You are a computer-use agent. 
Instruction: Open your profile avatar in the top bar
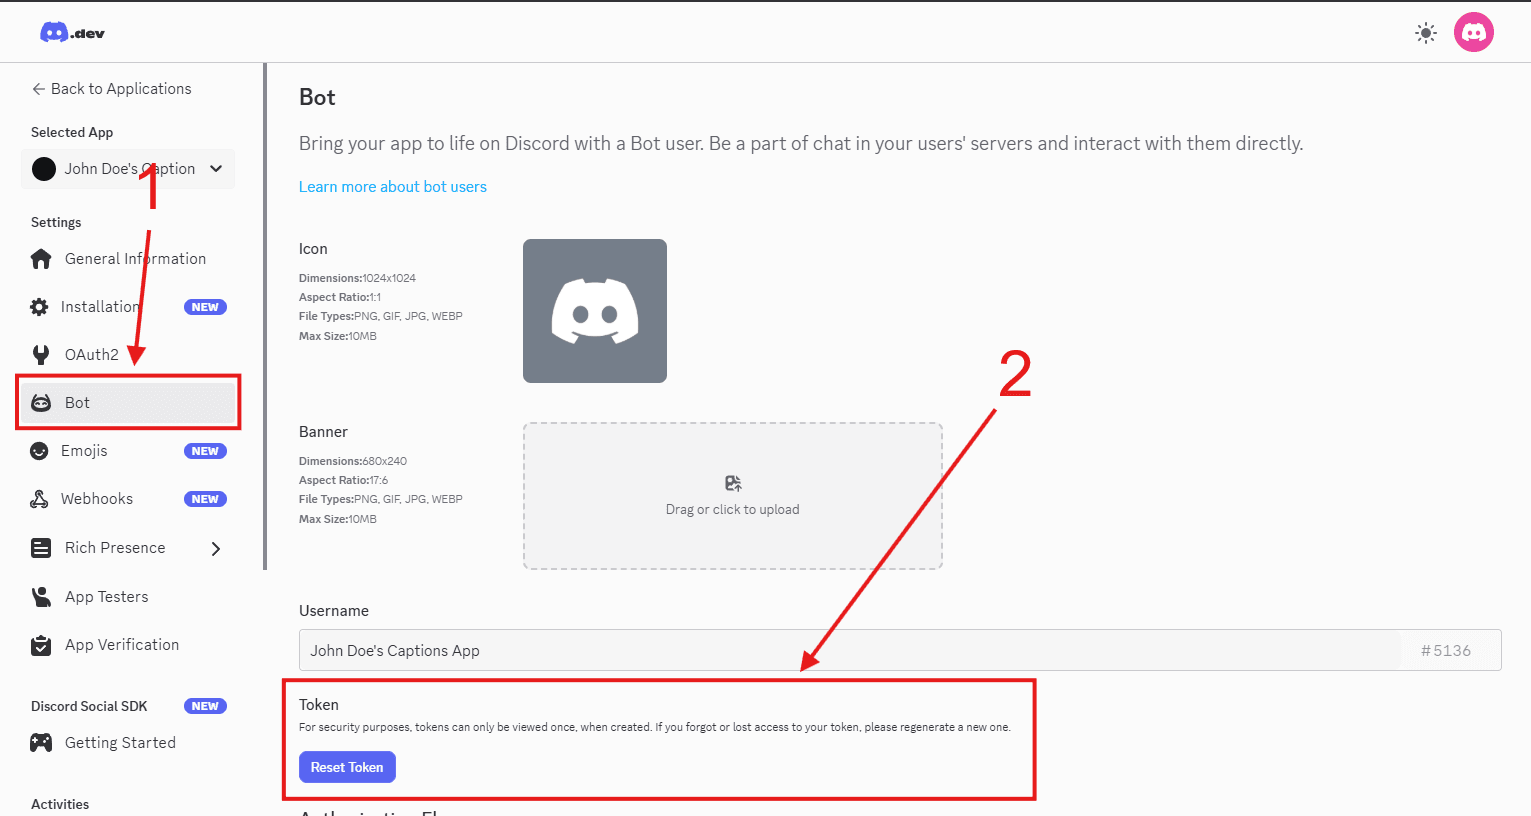tap(1474, 31)
